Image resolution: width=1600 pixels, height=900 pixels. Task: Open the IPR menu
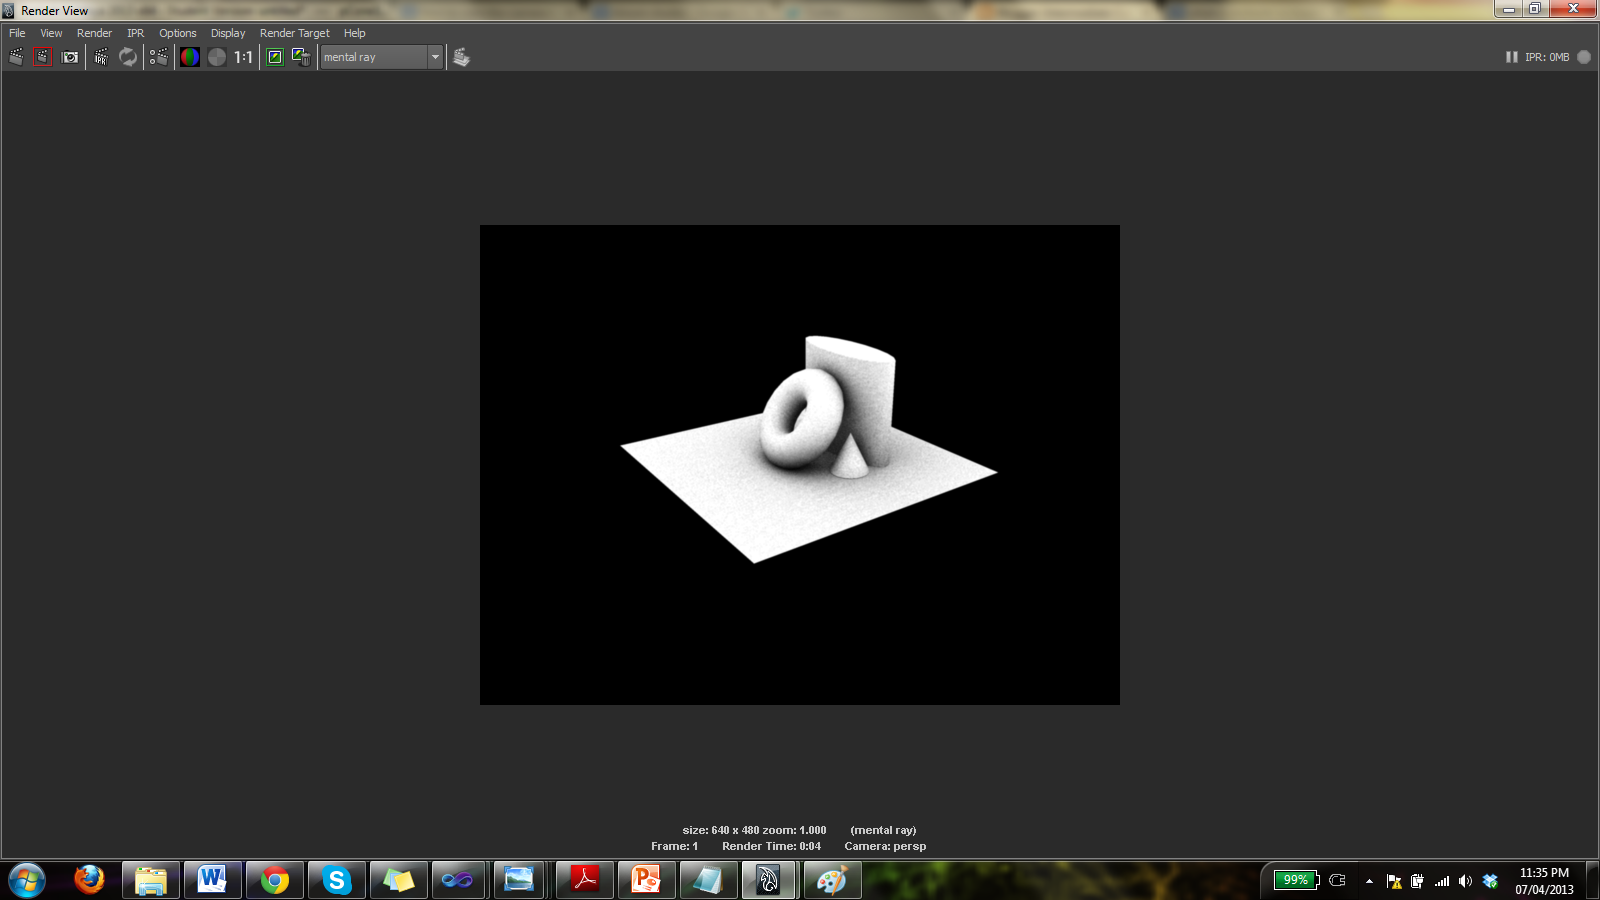135,33
